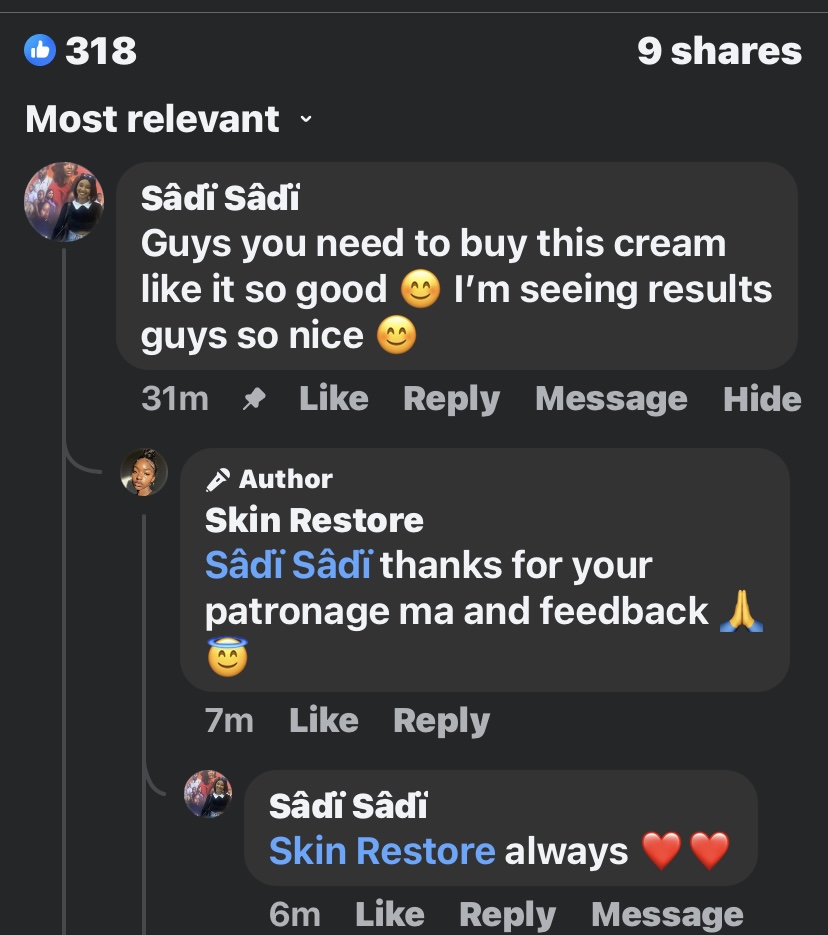Screen dimensions: 828x935
Task: View the 9 shares list
Action: [x=719, y=51]
